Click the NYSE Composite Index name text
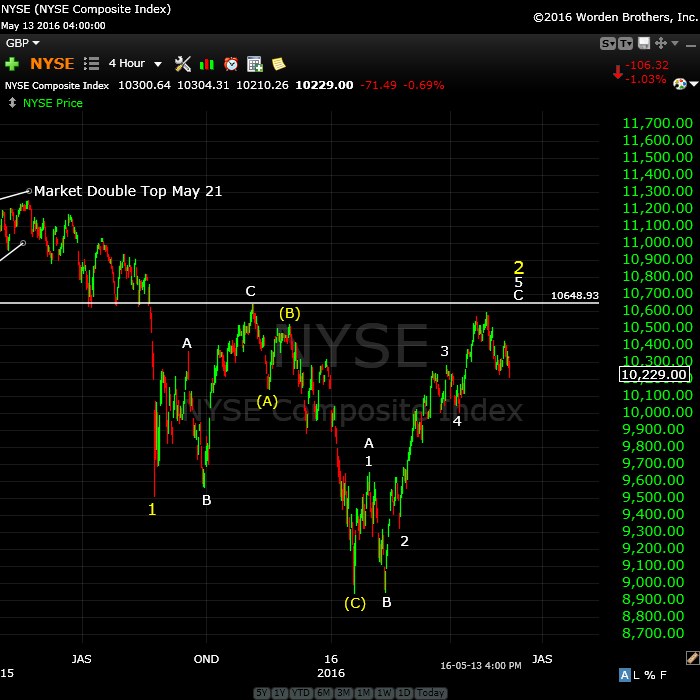Image resolution: width=700 pixels, height=700 pixels. click(57, 85)
